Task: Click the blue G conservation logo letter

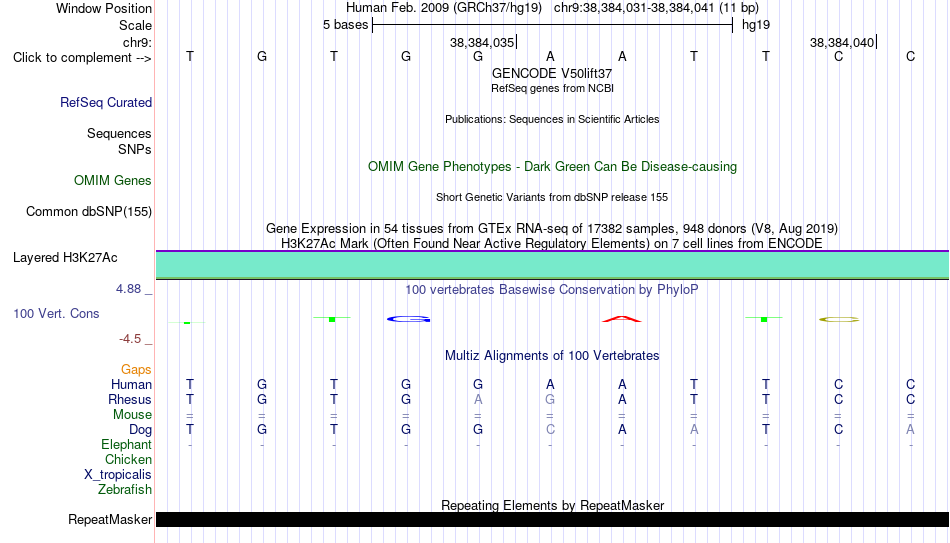Action: click(x=409, y=319)
